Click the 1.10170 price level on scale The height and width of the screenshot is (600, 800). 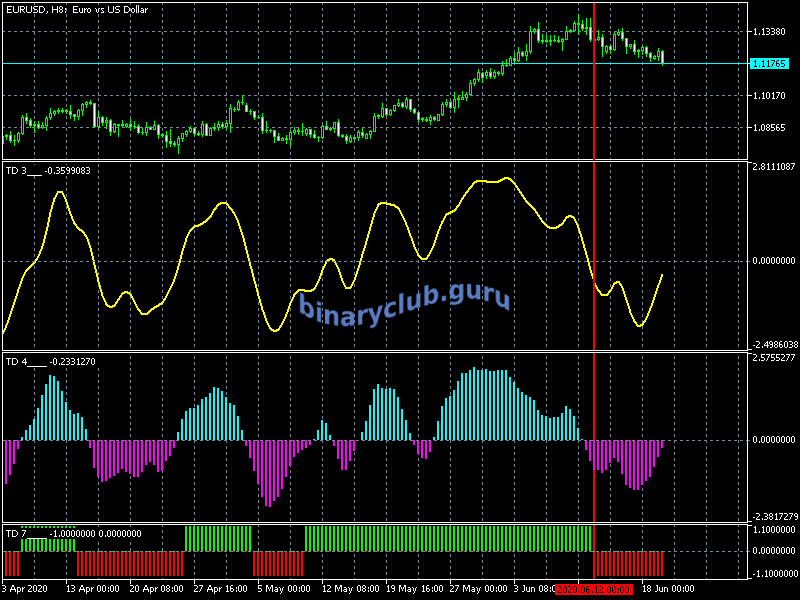click(771, 96)
